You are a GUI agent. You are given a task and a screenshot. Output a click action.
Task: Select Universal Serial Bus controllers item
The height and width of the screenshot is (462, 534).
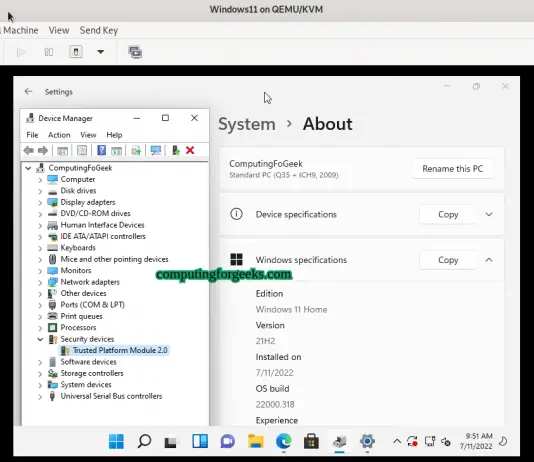pos(111,396)
